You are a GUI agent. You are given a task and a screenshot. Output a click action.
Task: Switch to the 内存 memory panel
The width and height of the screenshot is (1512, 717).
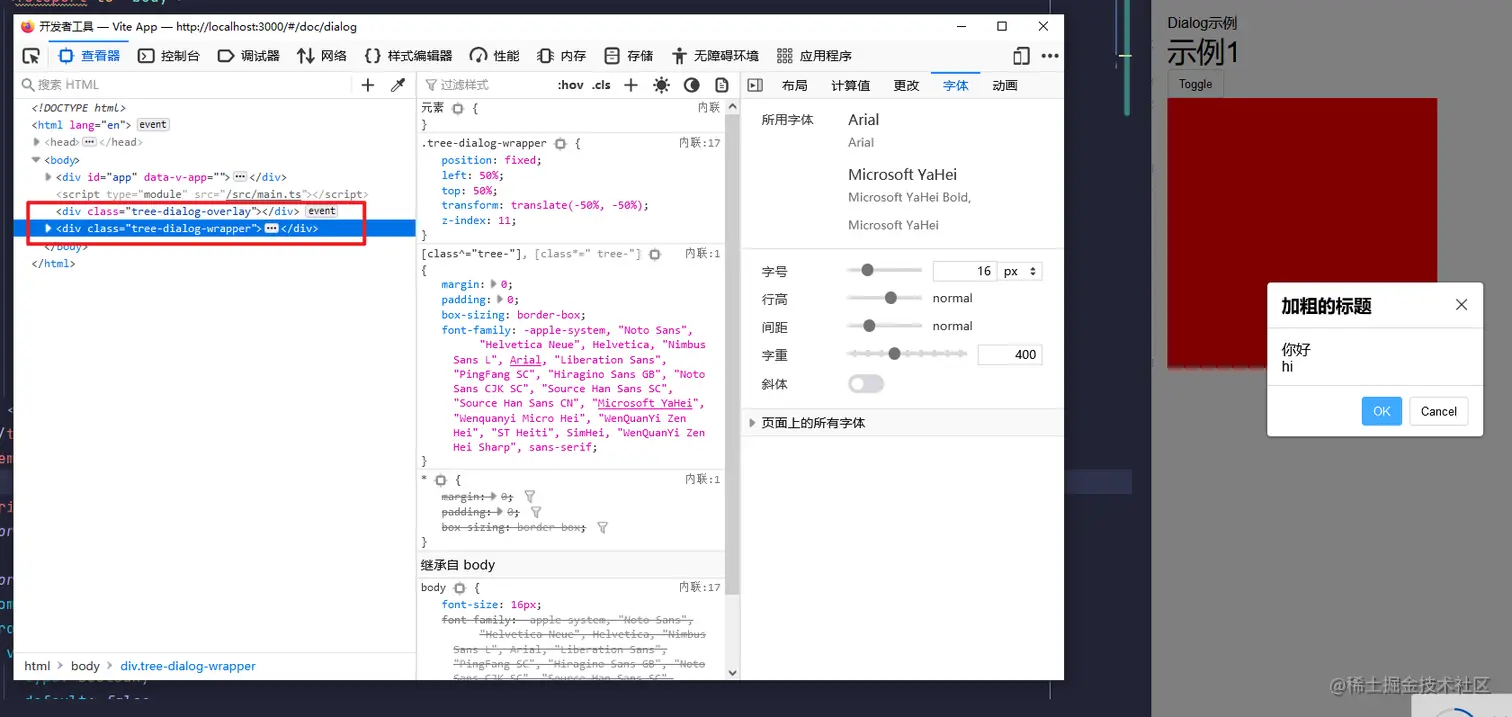(x=561, y=56)
